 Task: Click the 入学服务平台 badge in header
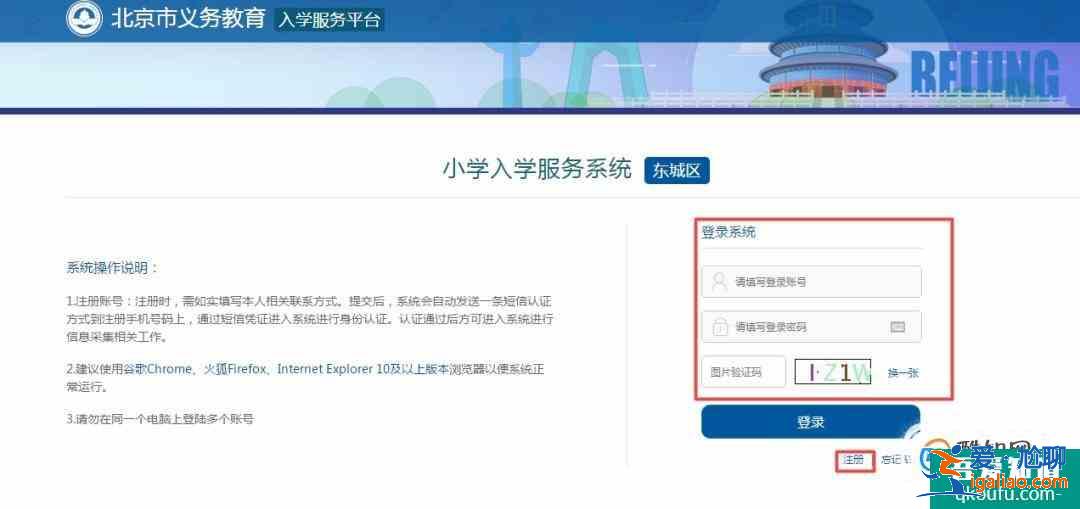pos(329,19)
